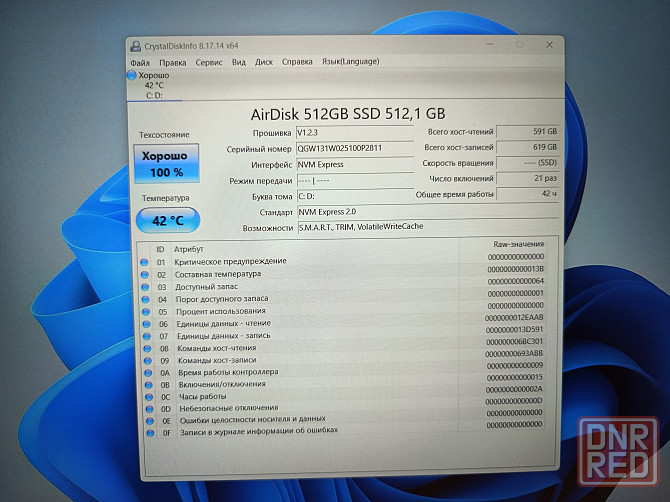This screenshot has width=670, height=502.
Task: Click the Режим передачи field
Action: 355,181
